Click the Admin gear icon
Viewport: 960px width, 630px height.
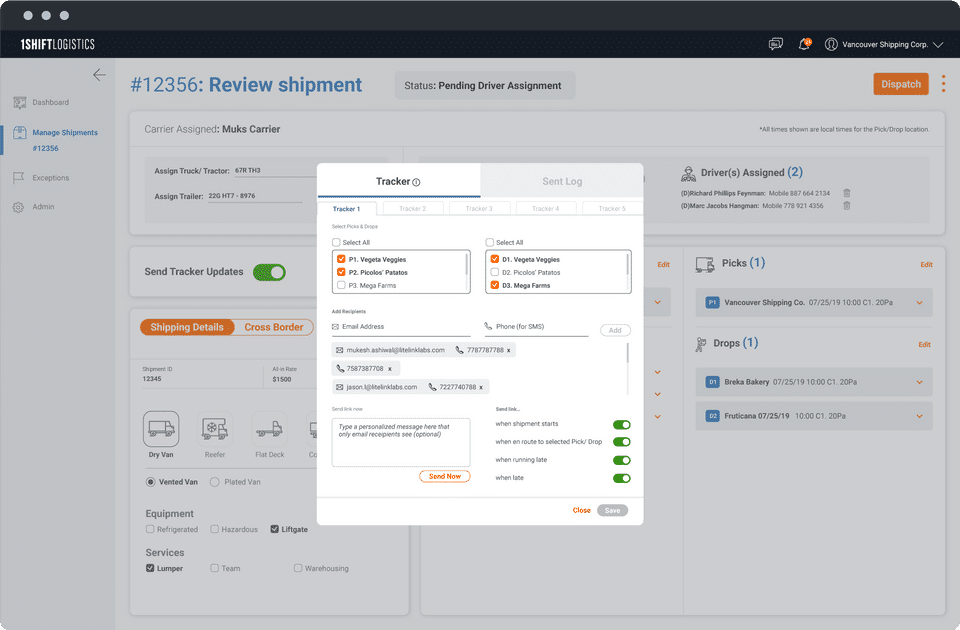point(19,207)
